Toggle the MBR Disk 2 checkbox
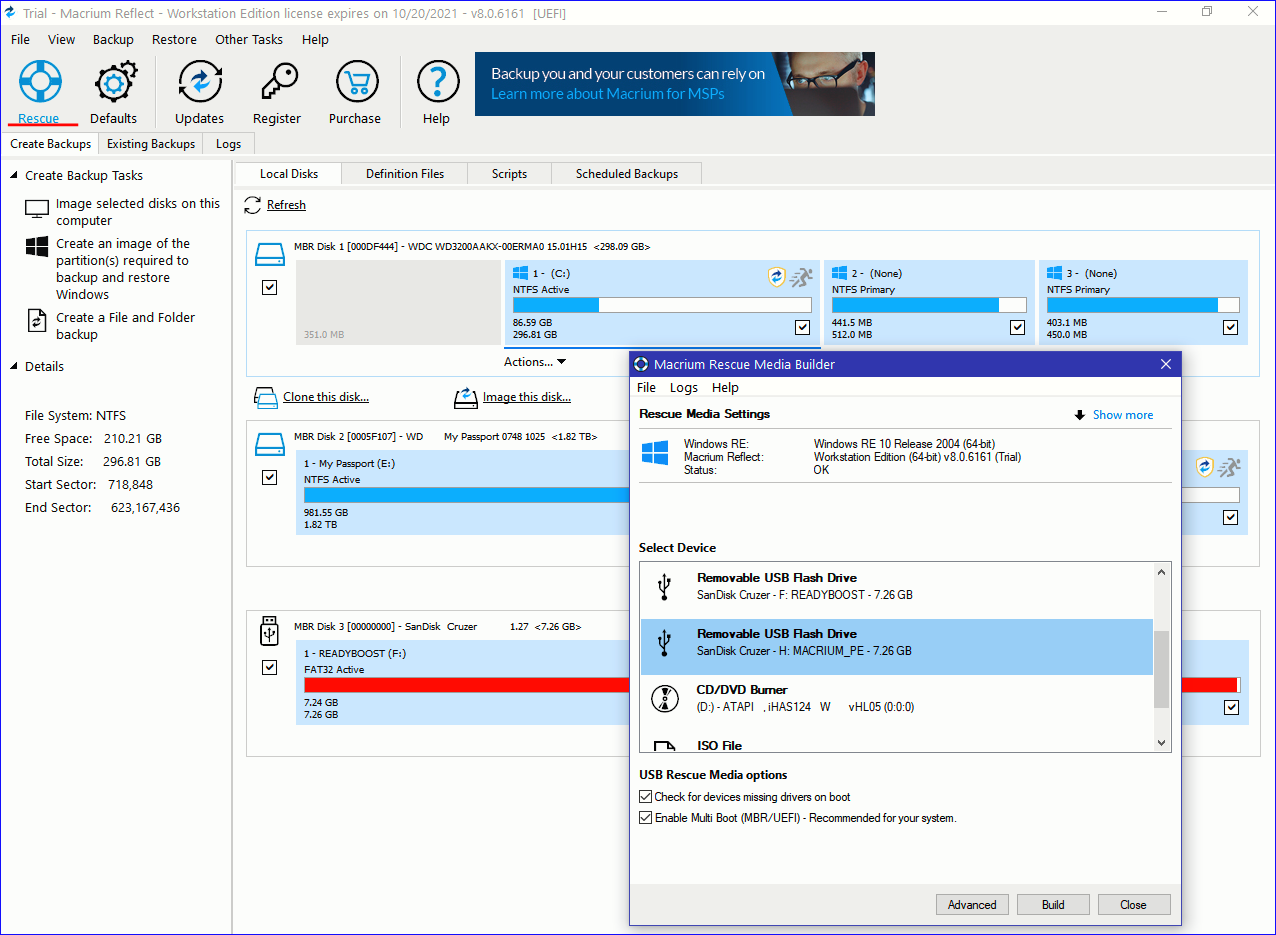1276x935 pixels. coord(269,477)
